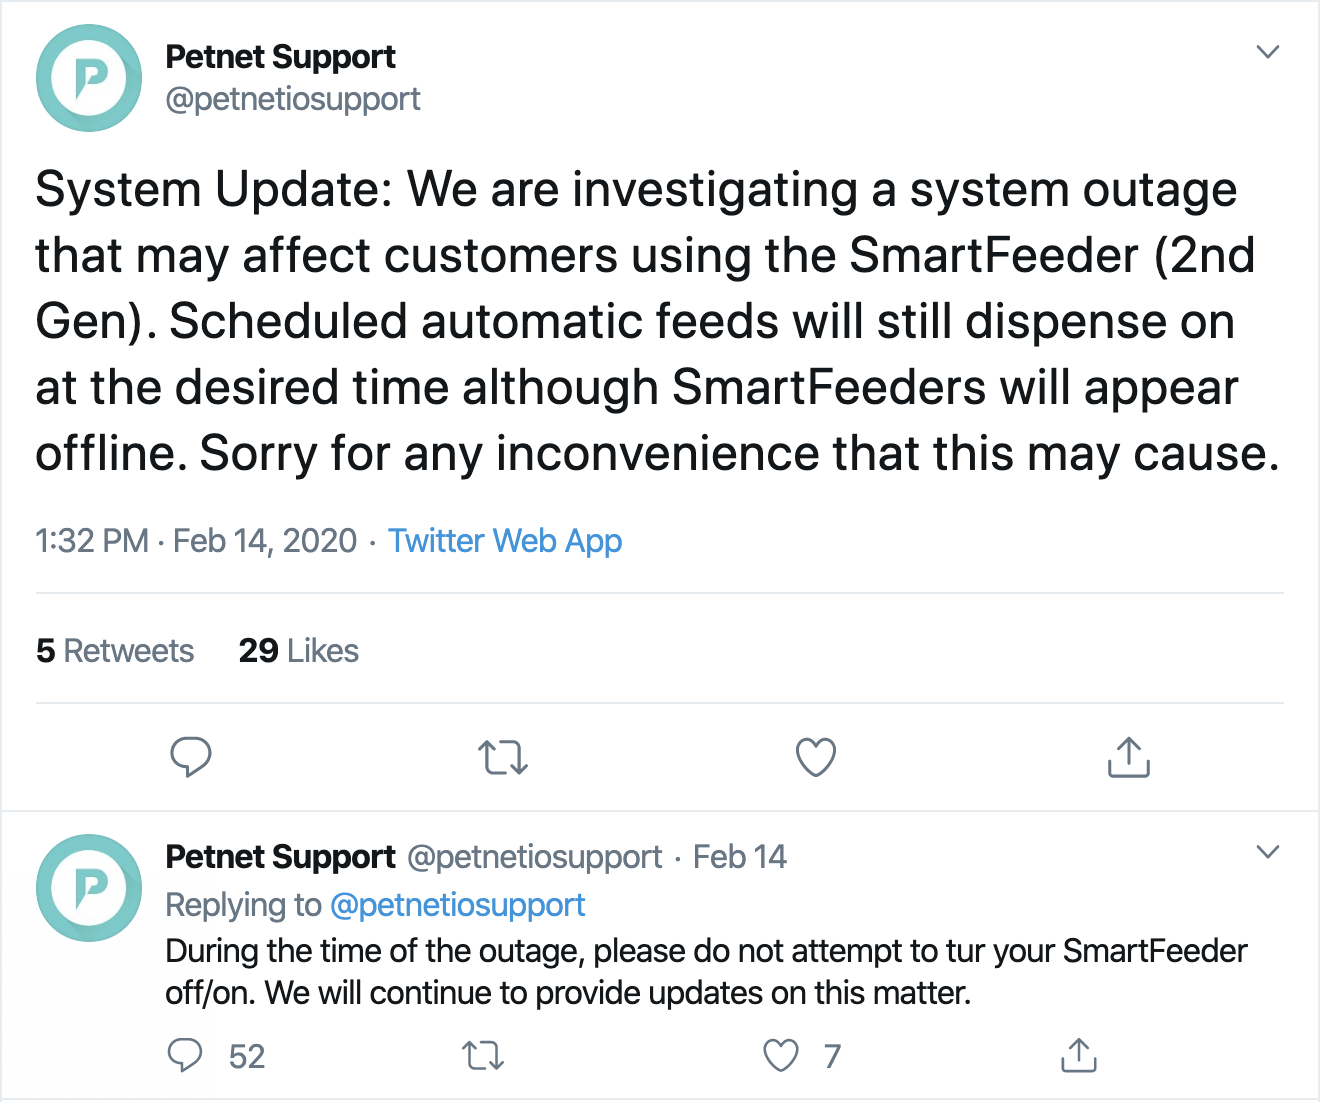Image resolution: width=1320 pixels, height=1102 pixels.
Task: Reply to the second Petnet Support tweet
Action: [x=185, y=1055]
